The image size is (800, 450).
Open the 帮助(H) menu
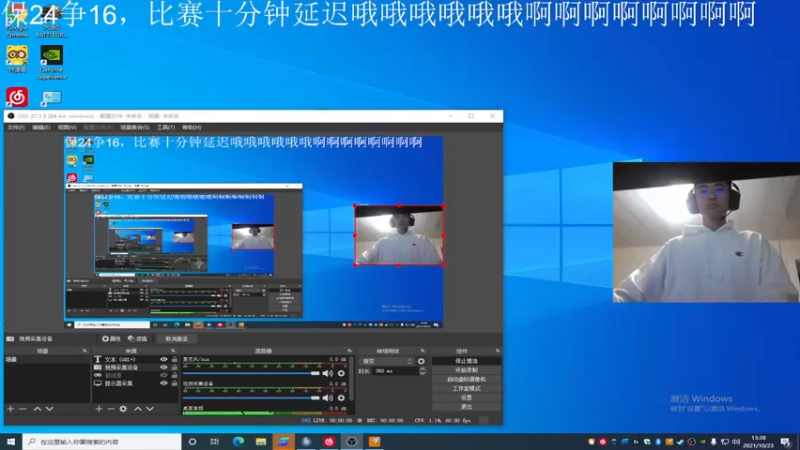[192, 127]
